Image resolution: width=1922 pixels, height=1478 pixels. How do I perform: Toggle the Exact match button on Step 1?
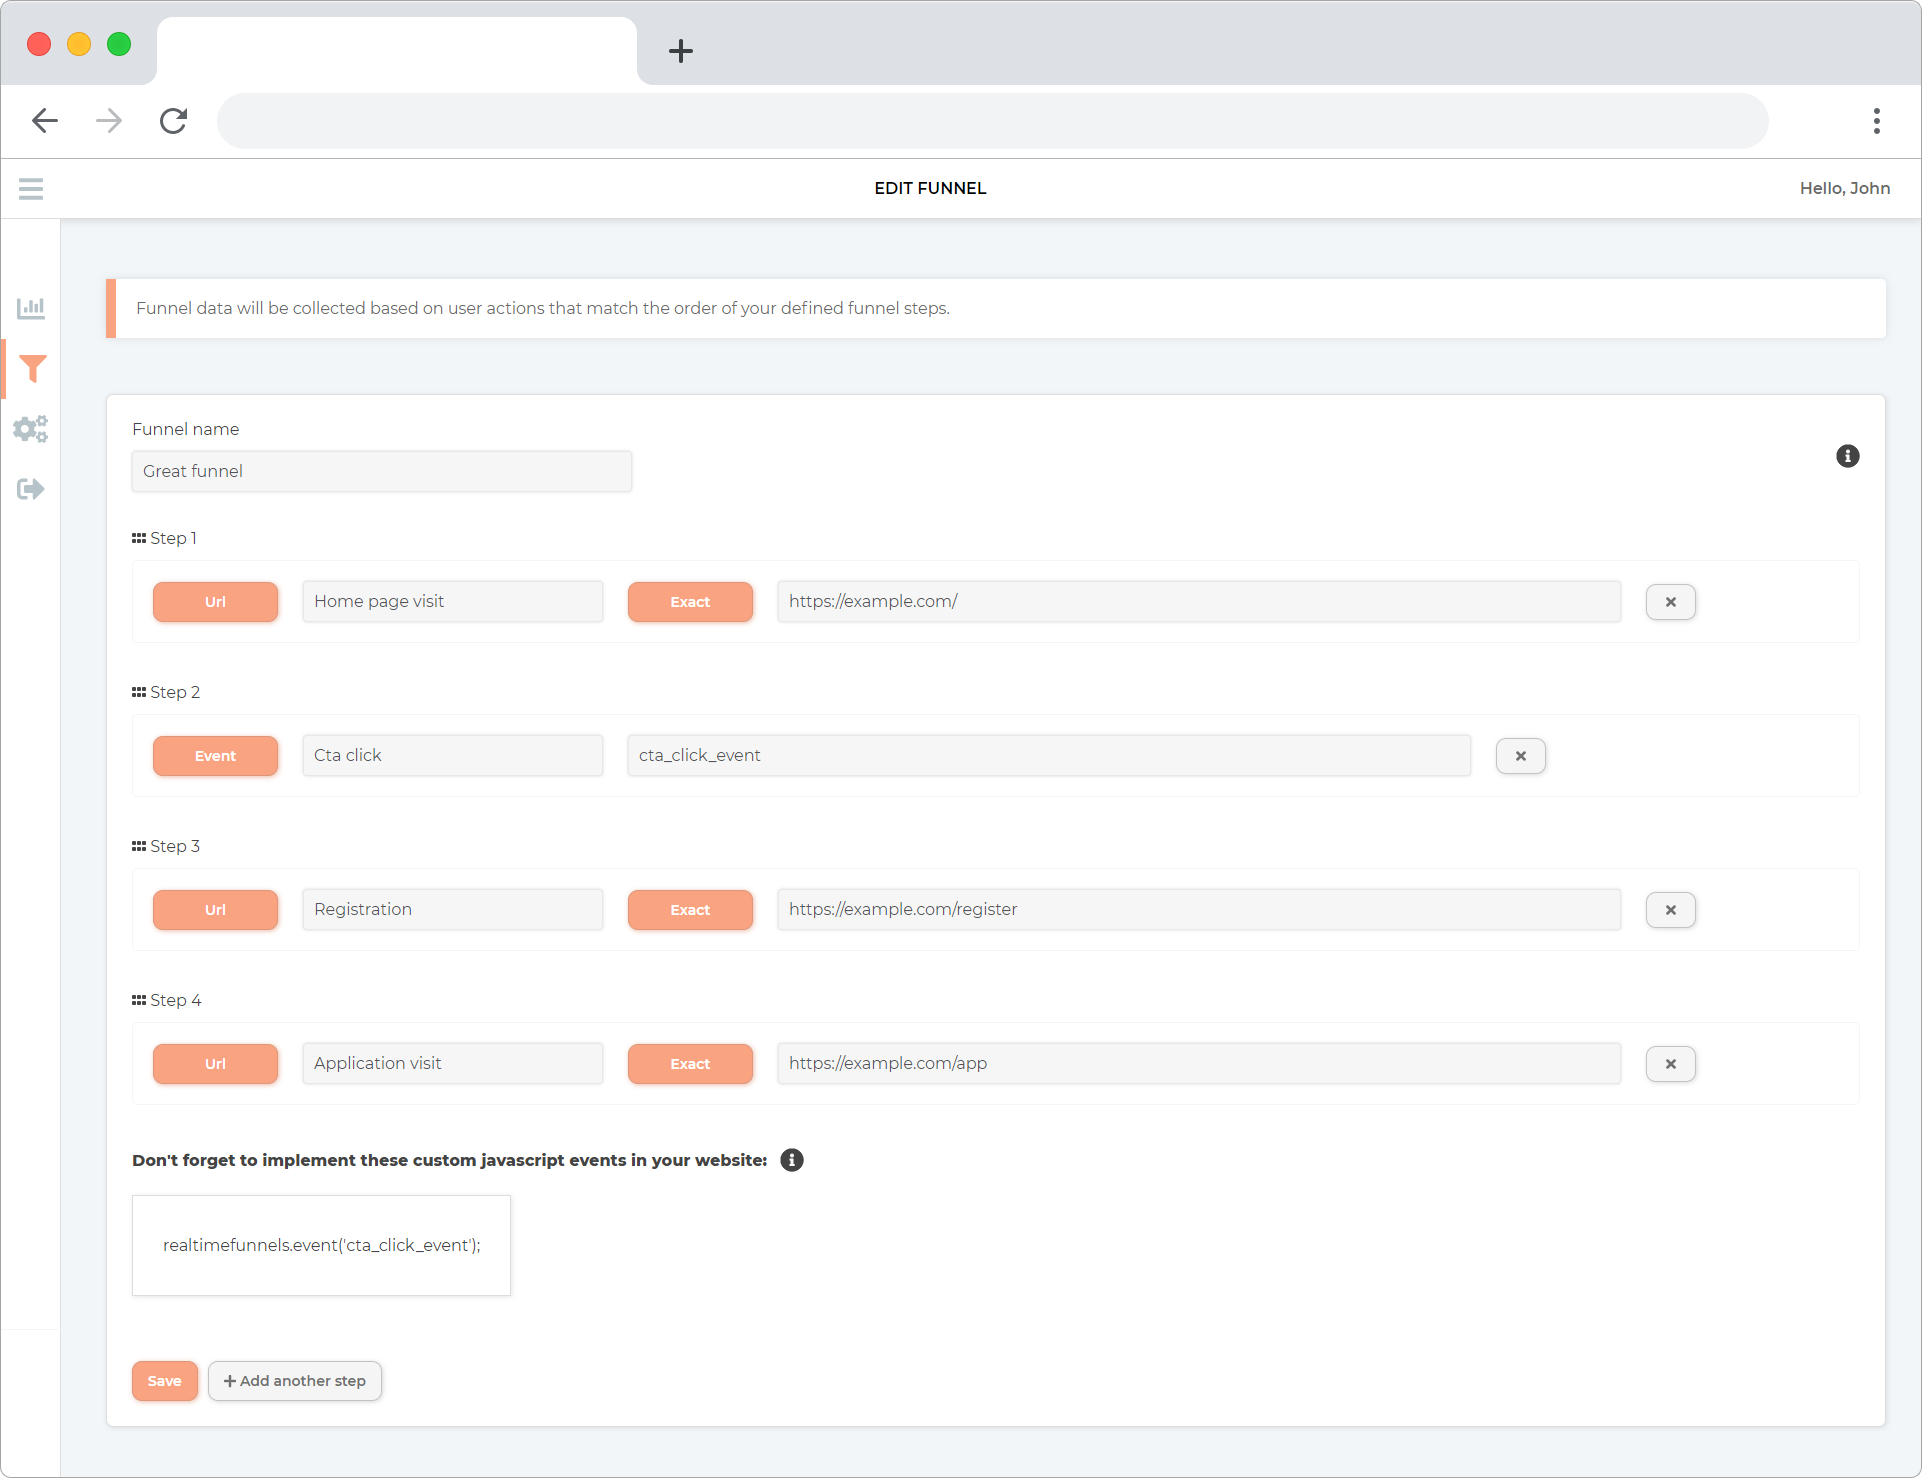pos(689,601)
